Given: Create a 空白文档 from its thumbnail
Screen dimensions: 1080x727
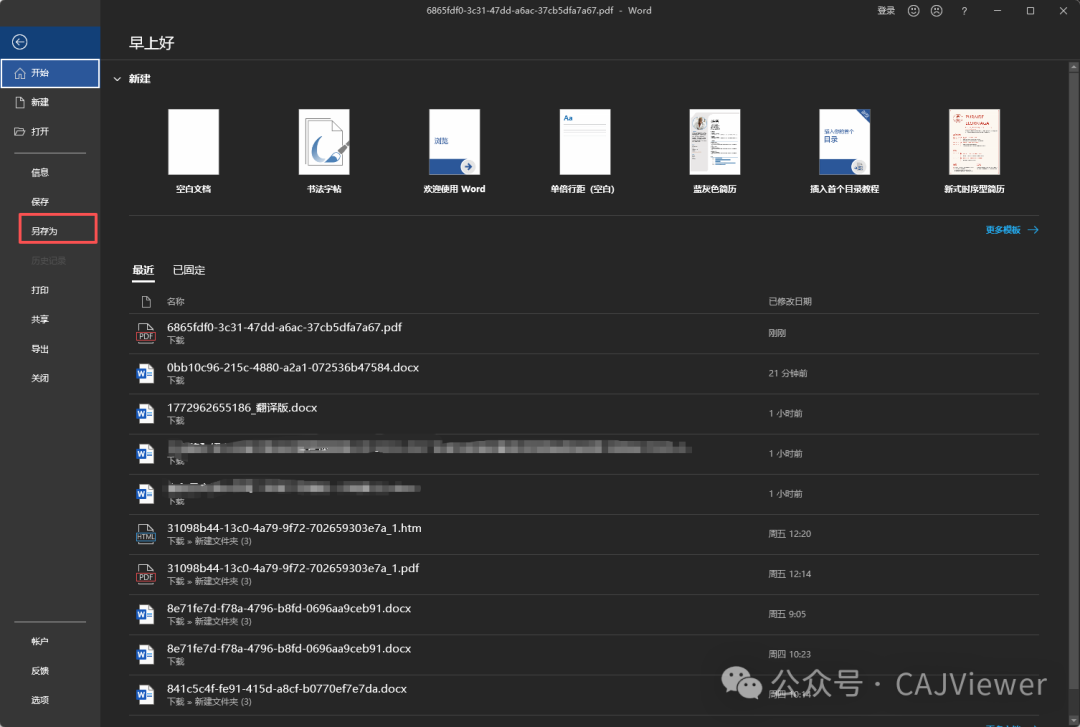Looking at the screenshot, I should coord(194,142).
